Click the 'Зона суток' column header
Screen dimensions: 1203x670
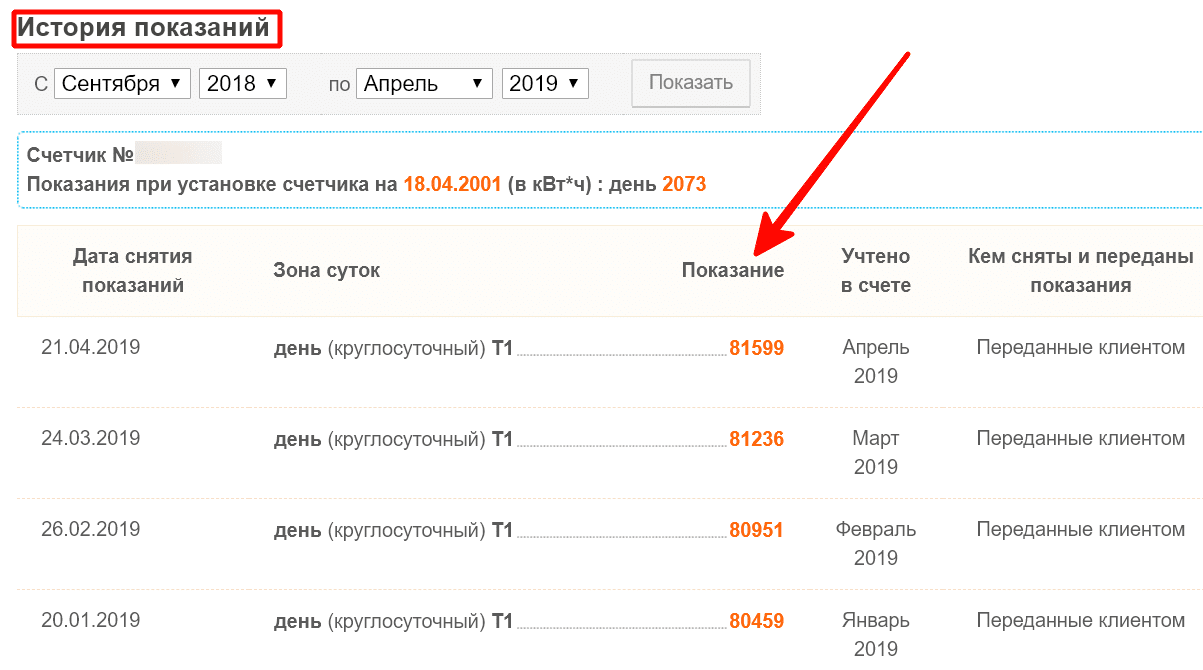(x=327, y=270)
